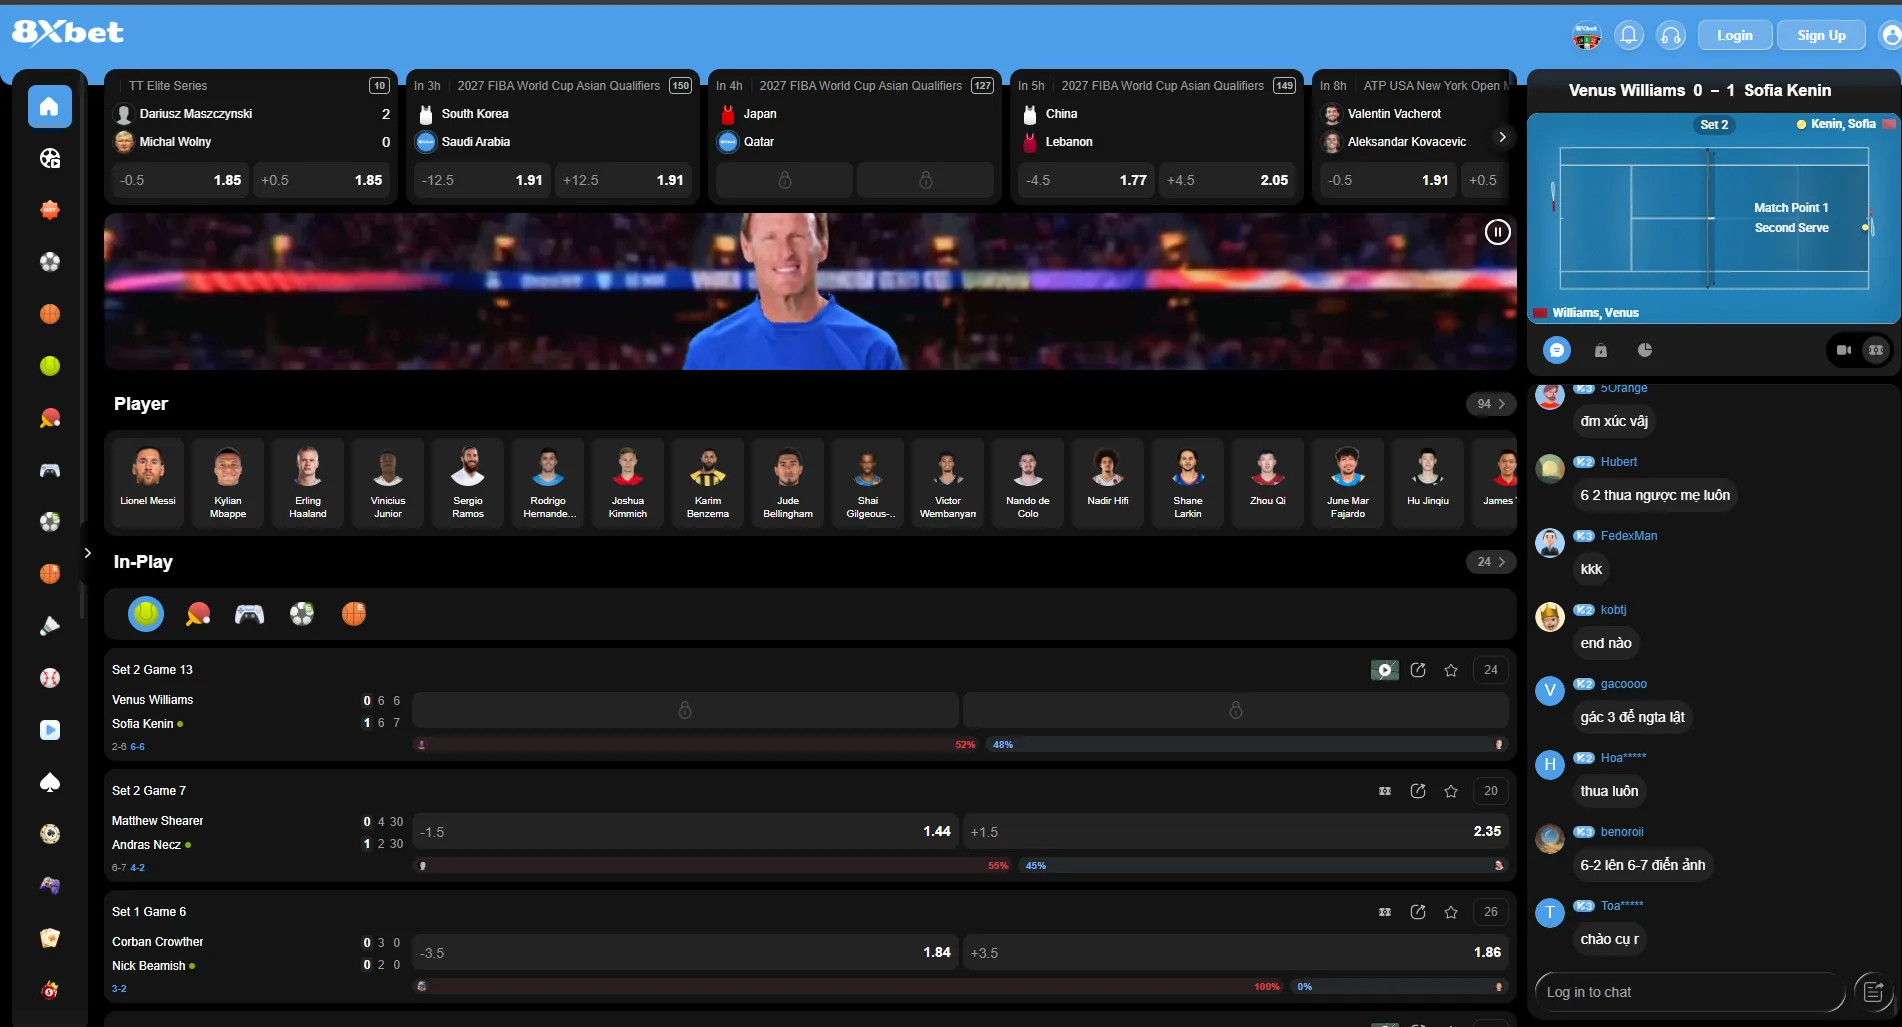Click the Login button

(1735, 35)
